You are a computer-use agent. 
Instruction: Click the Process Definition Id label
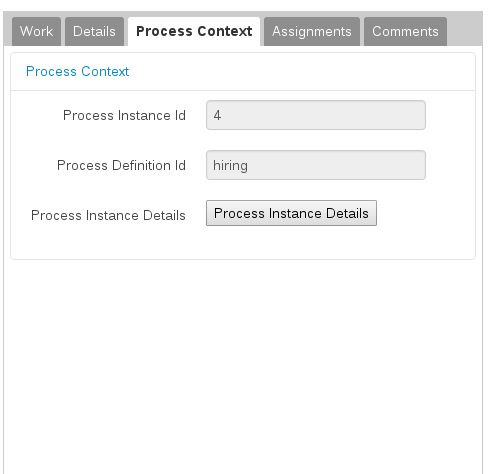pyautogui.click(x=121, y=165)
